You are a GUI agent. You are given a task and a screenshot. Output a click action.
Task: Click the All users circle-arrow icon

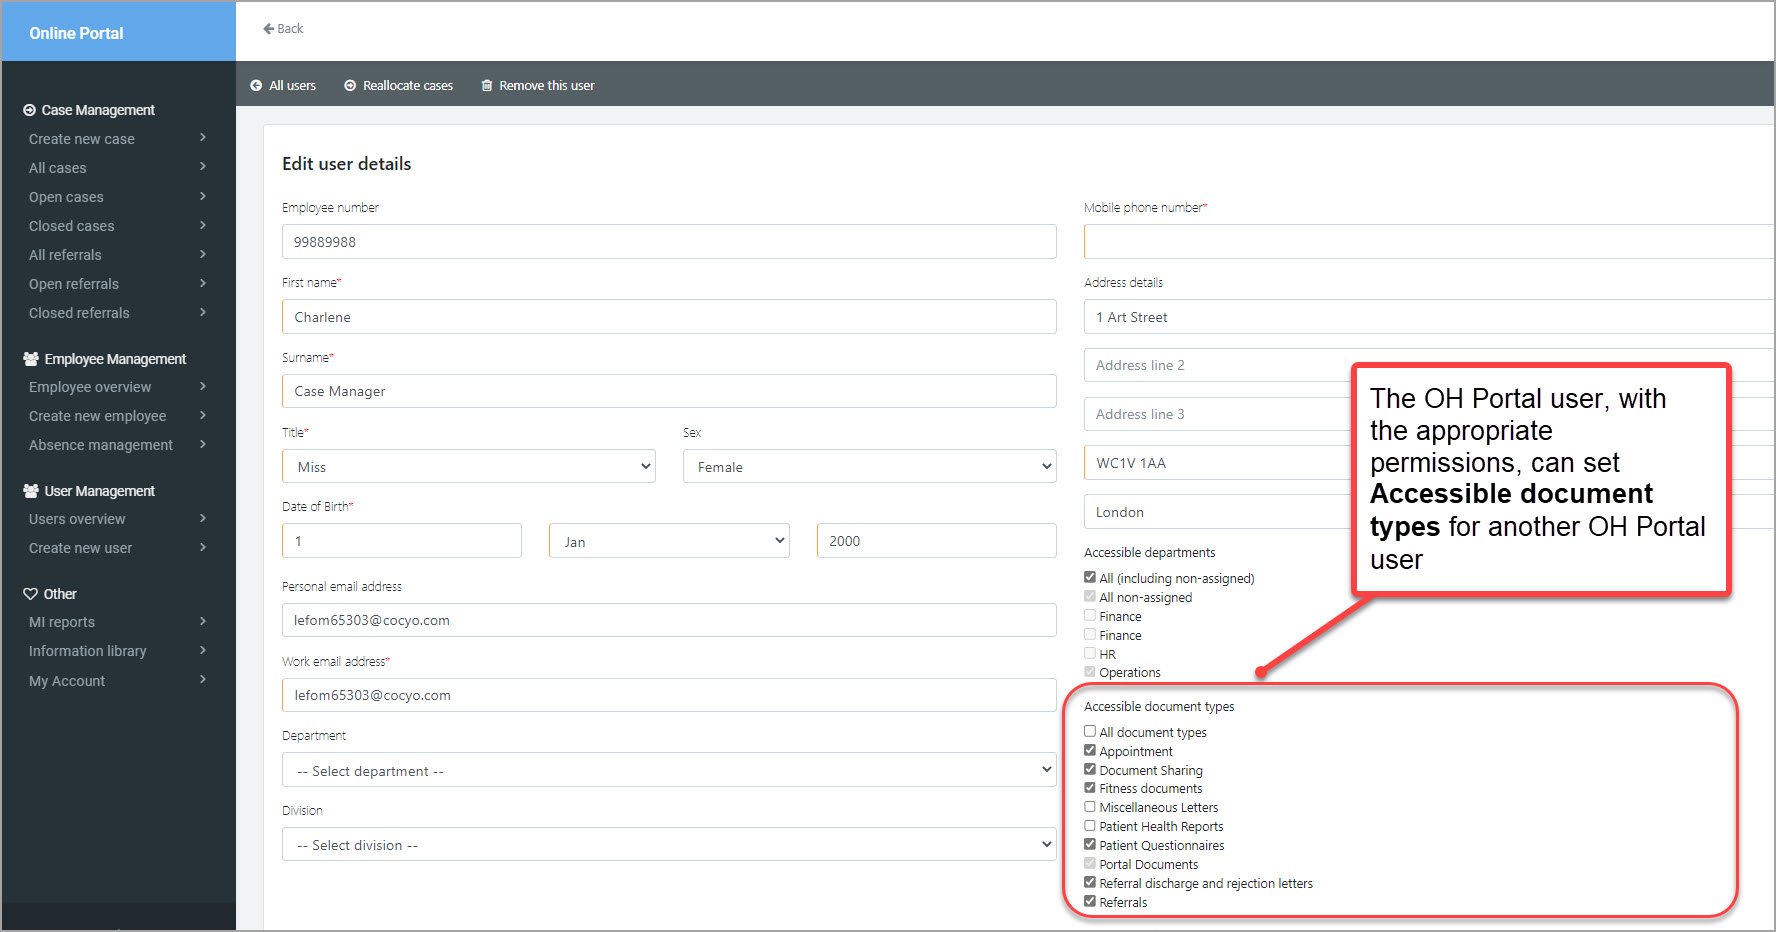[x=256, y=86]
